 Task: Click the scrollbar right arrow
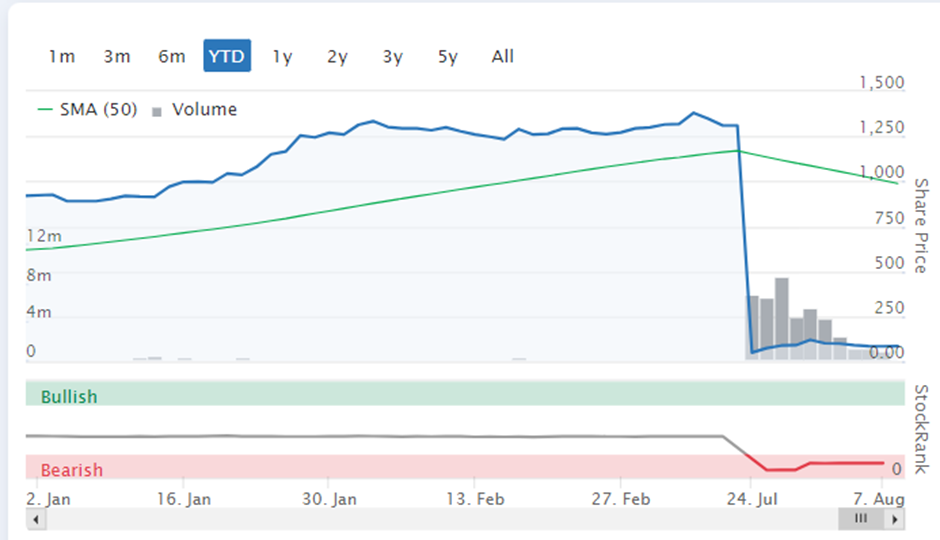click(894, 519)
